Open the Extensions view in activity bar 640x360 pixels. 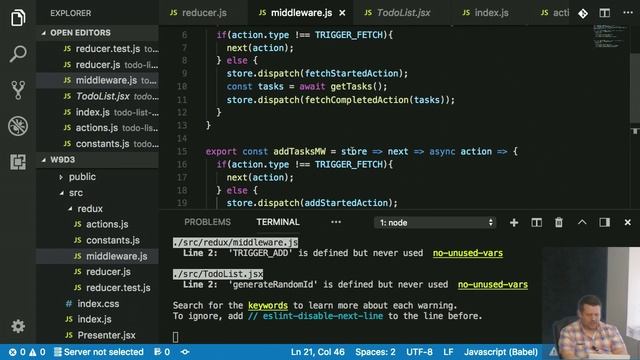[18, 162]
